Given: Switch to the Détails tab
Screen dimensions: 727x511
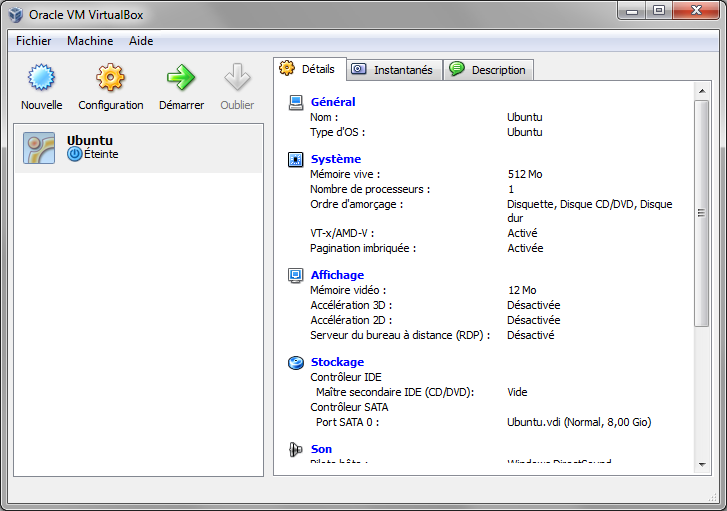Looking at the screenshot, I should click(x=309, y=69).
